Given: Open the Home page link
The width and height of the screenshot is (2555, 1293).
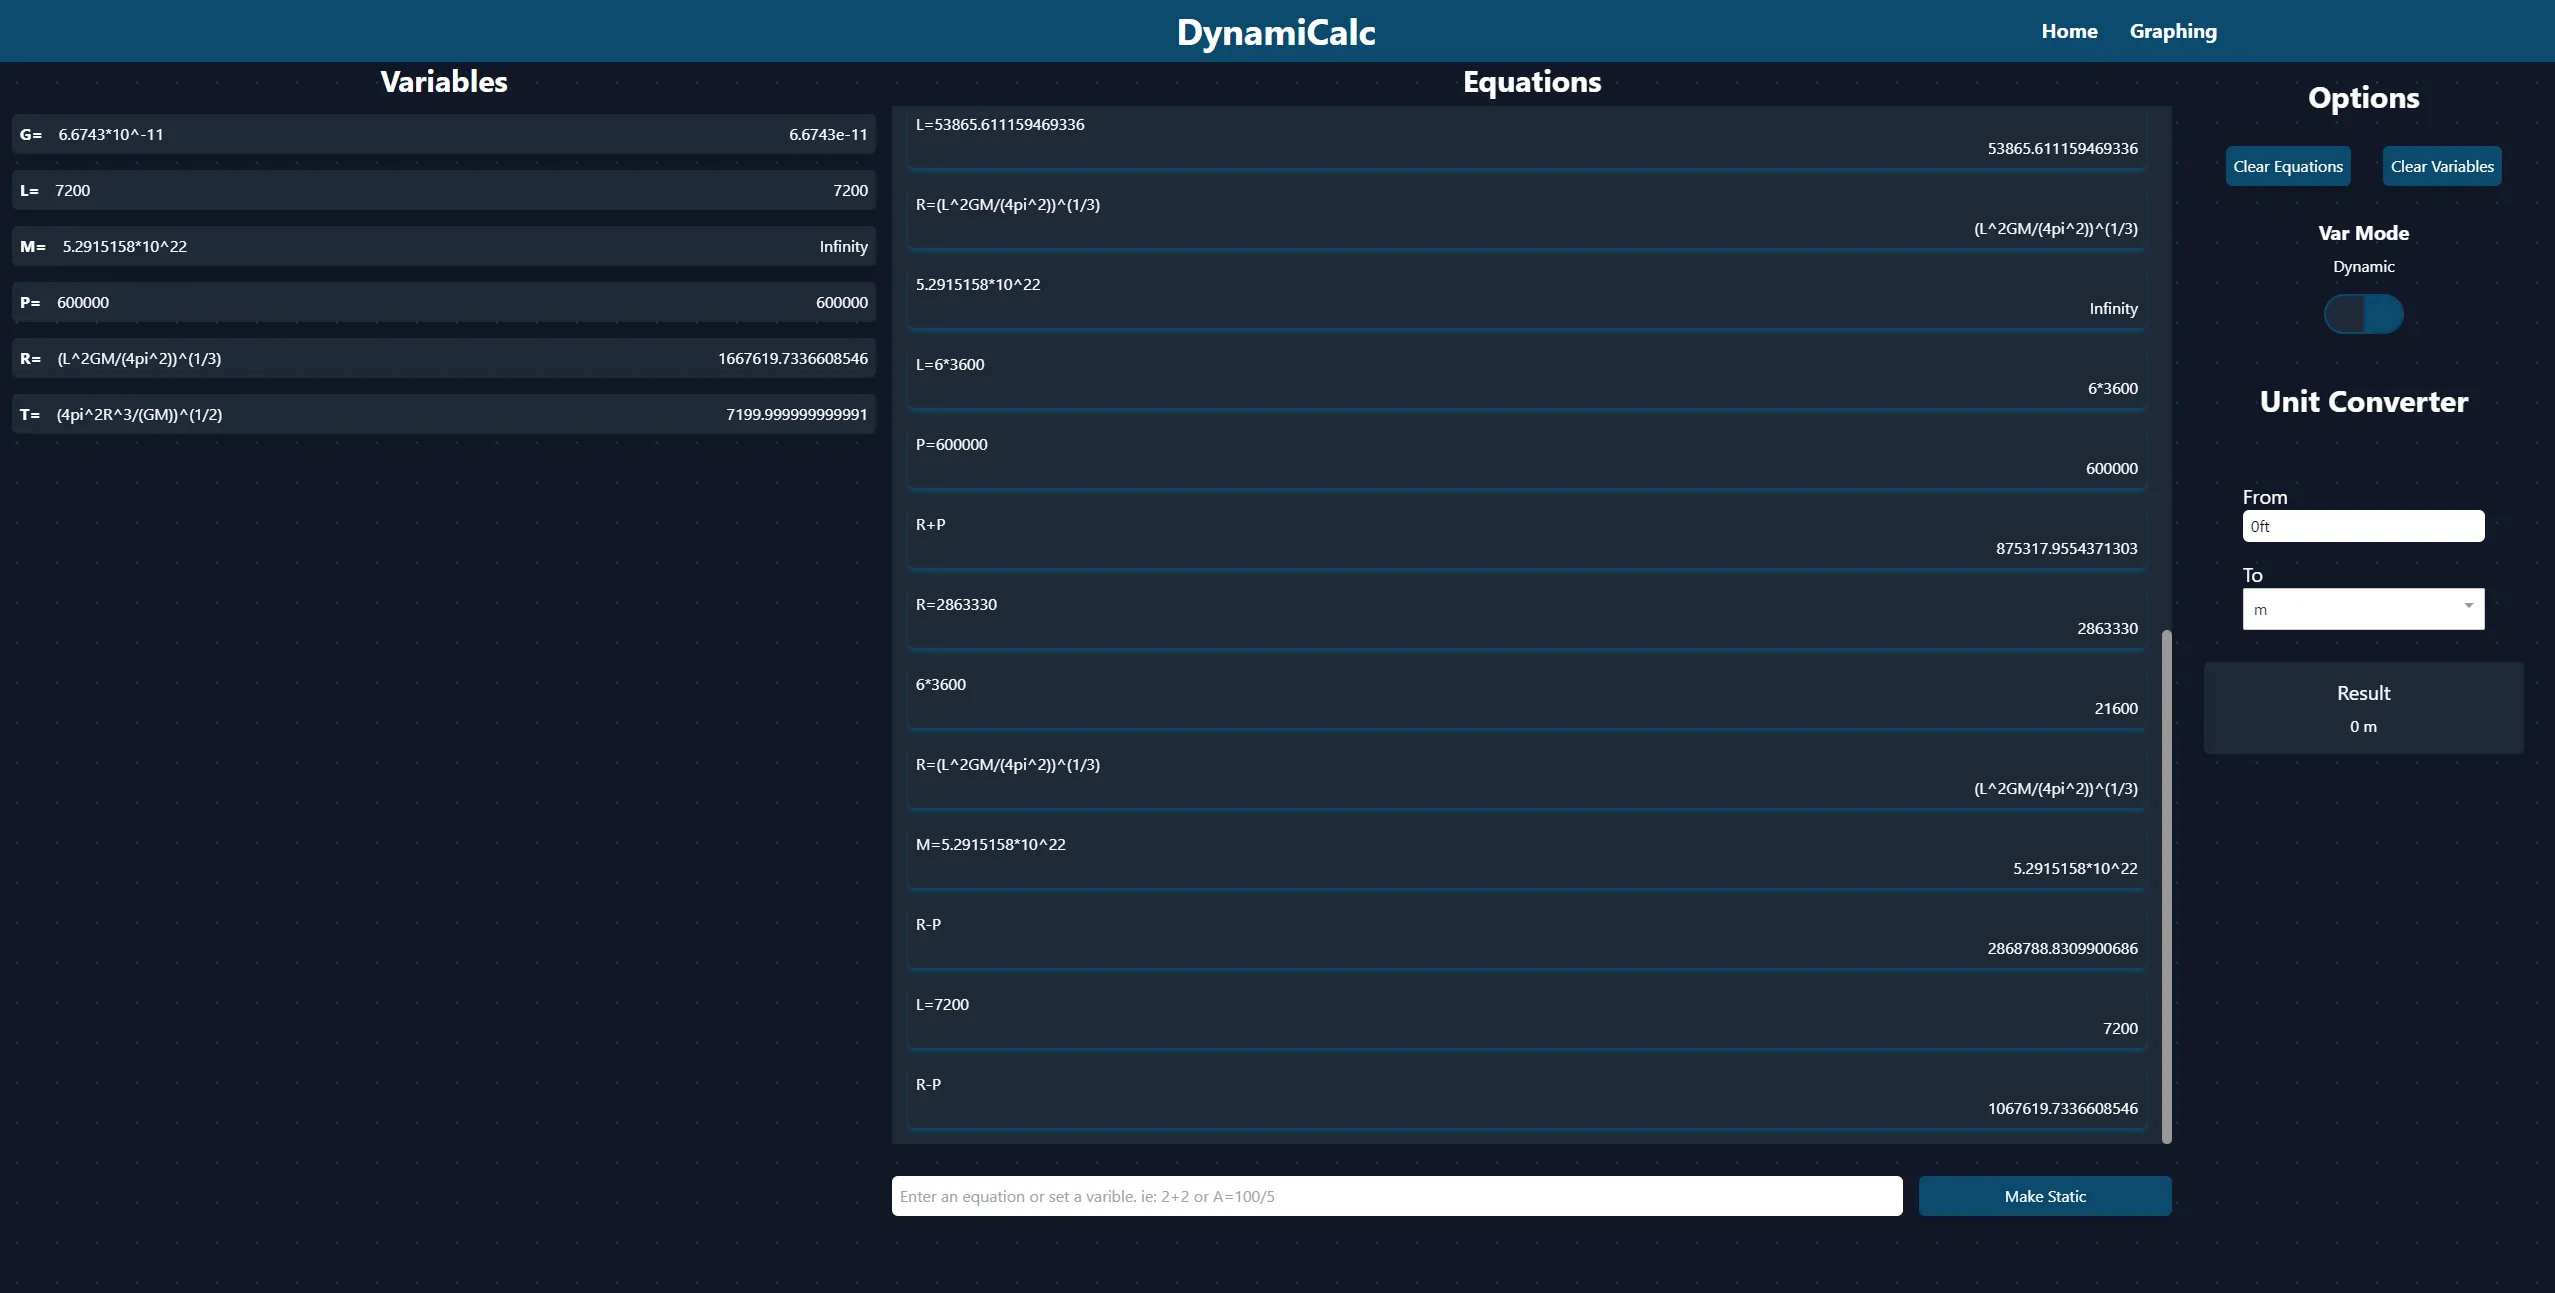Looking at the screenshot, I should point(2069,31).
